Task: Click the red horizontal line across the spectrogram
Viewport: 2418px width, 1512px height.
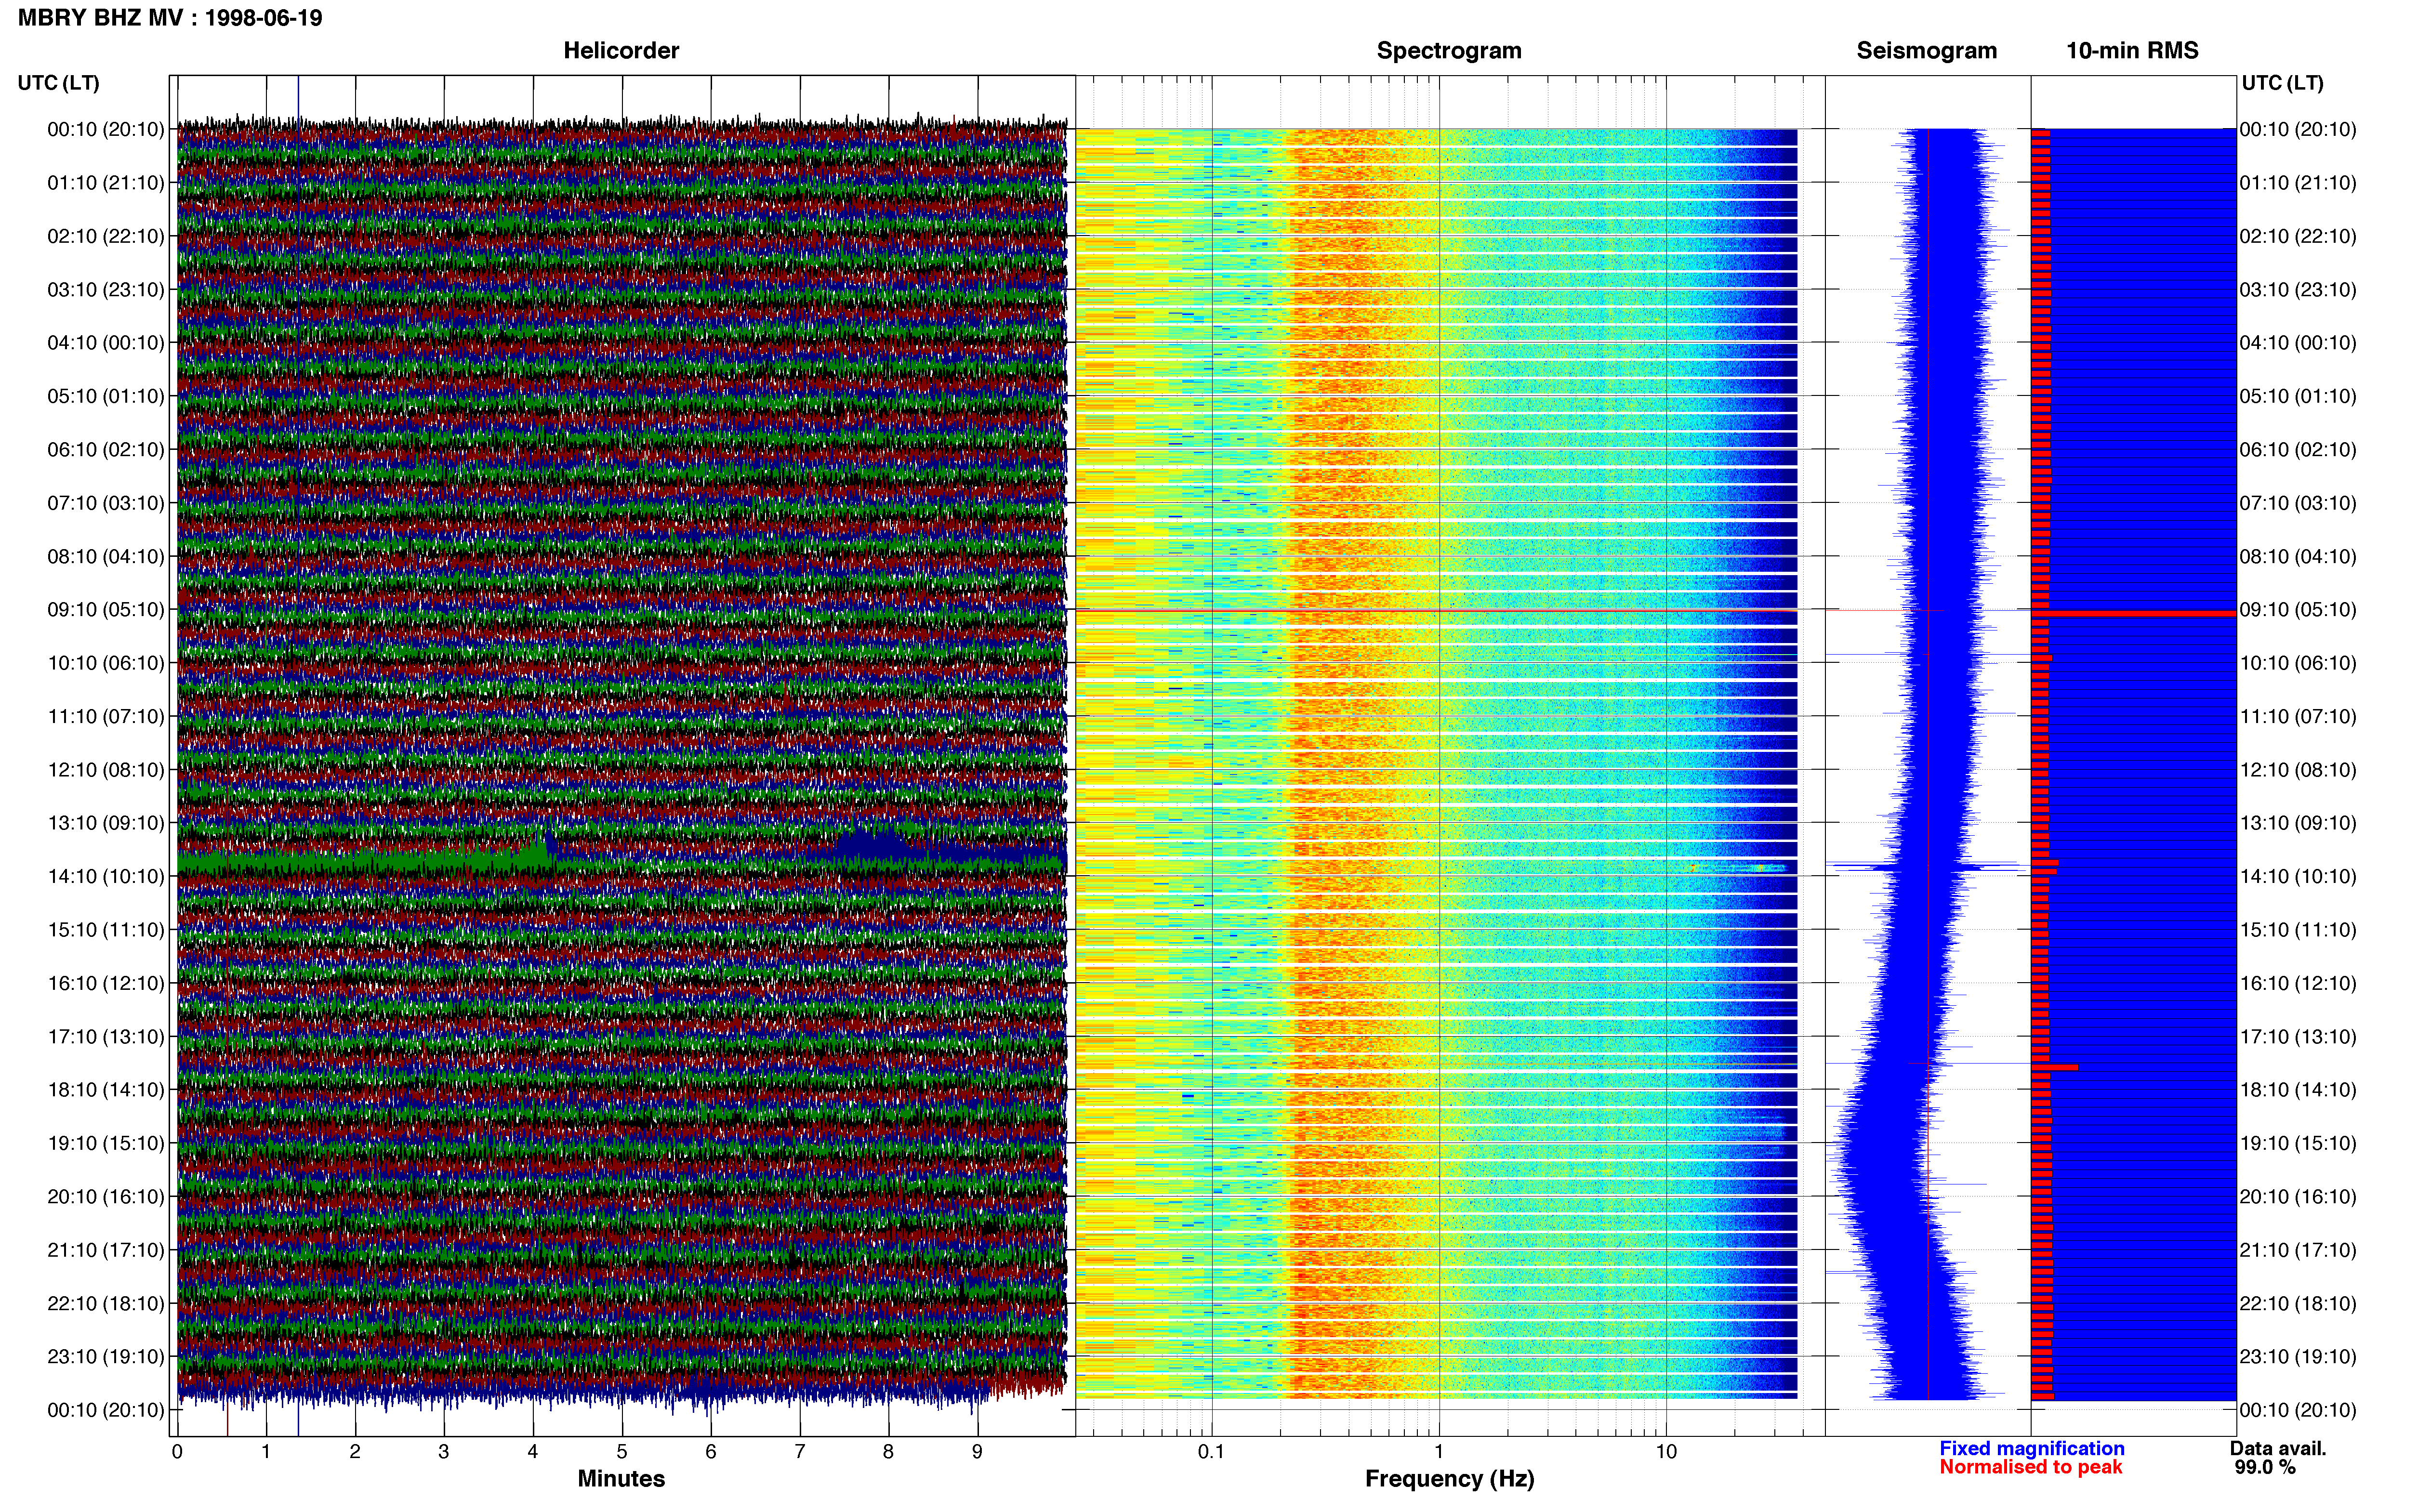Action: pyautogui.click(x=1437, y=610)
